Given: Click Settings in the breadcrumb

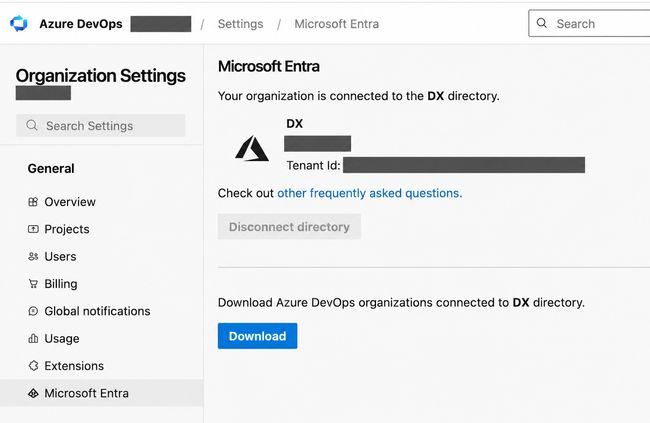Looking at the screenshot, I should pyautogui.click(x=240, y=24).
